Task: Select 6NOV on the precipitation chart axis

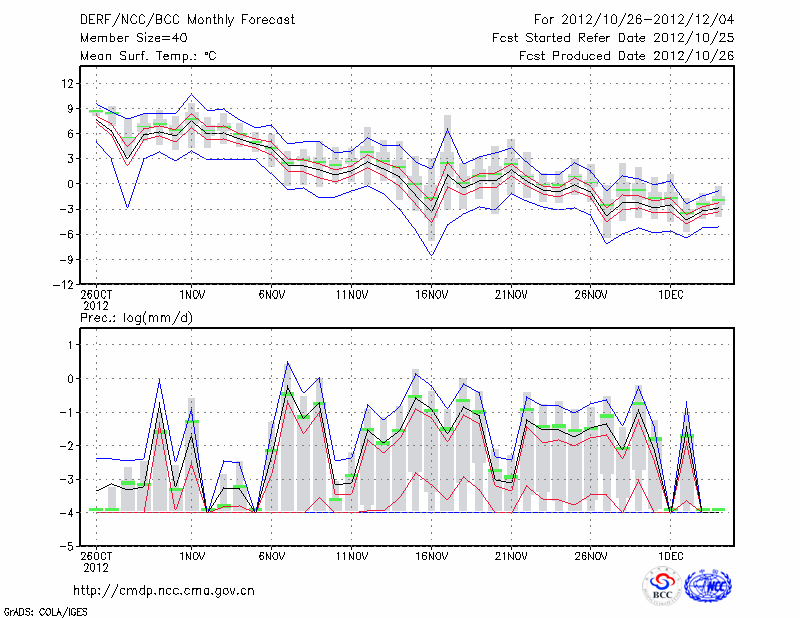Action: [271, 558]
